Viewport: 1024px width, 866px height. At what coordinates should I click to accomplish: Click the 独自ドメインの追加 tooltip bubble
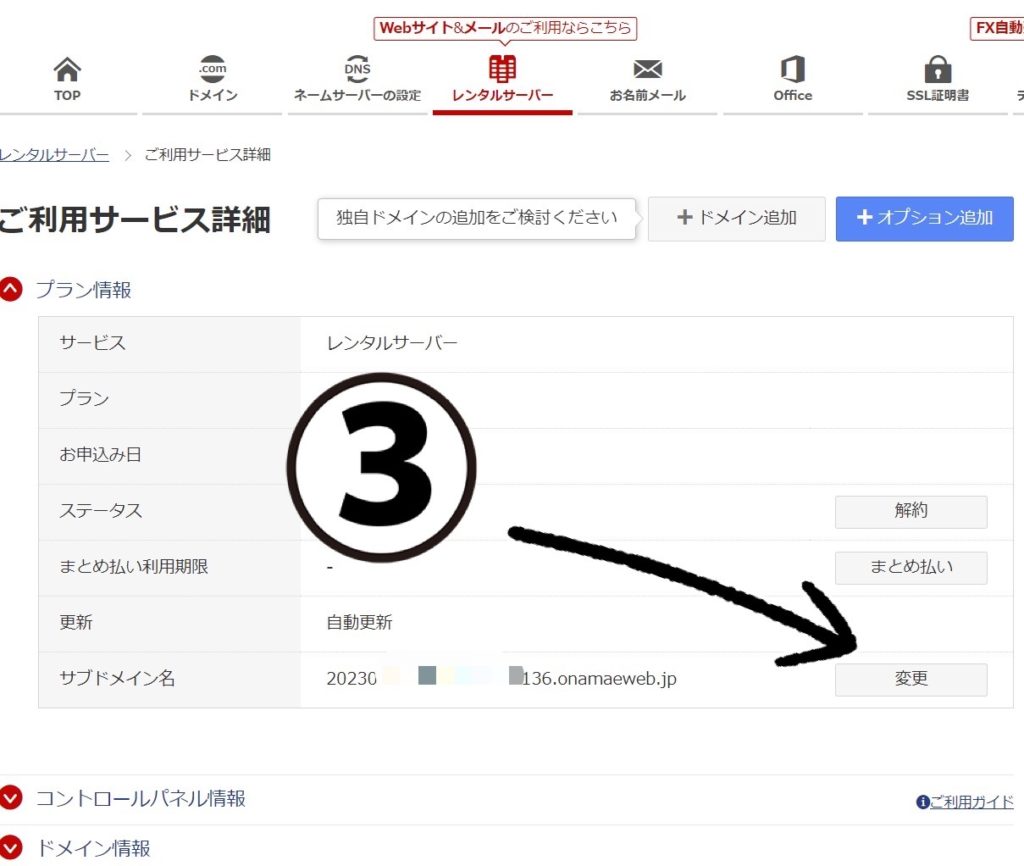point(477,218)
